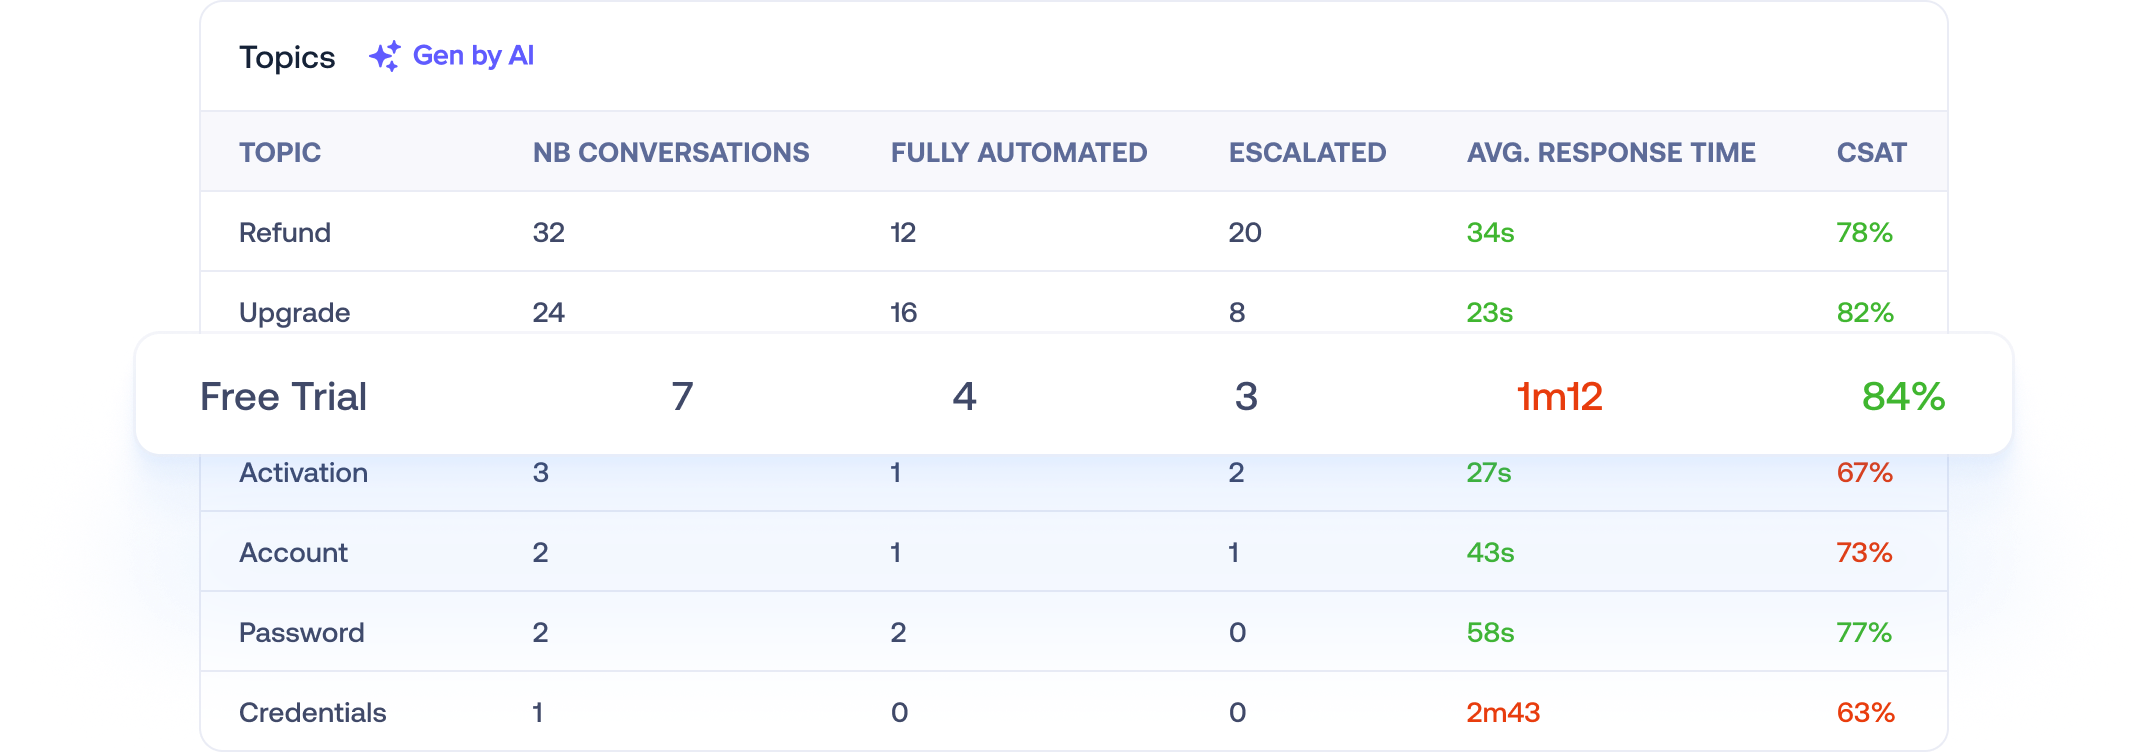Screen dimensions: 2147x754
Task: Click Credentials' 2m43 response time
Action: (1503, 713)
